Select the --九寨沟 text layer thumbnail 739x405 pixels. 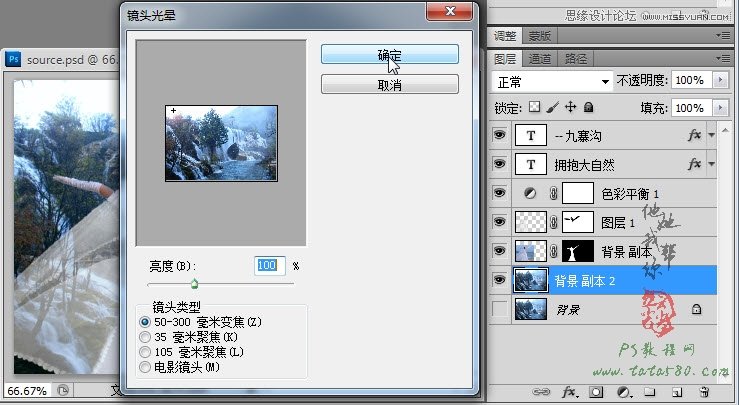click(x=531, y=136)
